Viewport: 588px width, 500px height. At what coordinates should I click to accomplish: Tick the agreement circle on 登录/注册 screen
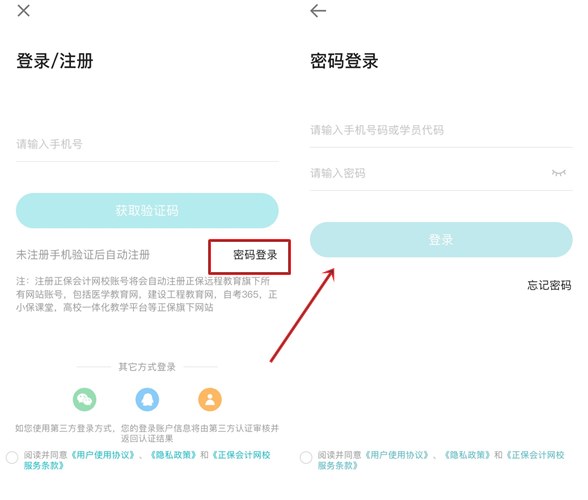(x=12, y=458)
